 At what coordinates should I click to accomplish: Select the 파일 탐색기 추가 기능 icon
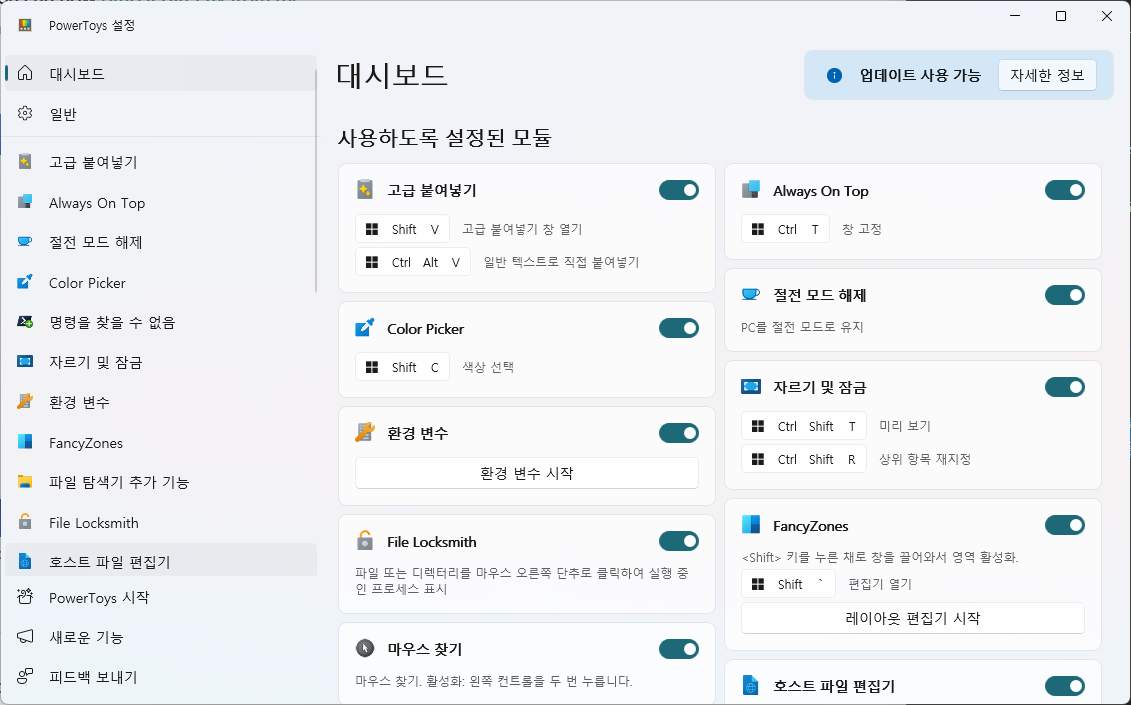24,482
